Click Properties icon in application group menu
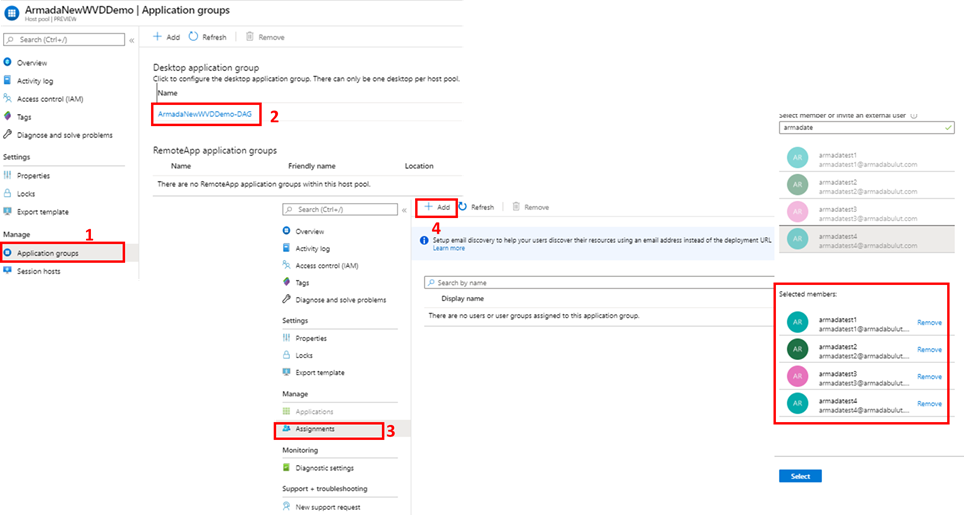Image resolution: width=964 pixels, height=515 pixels. (x=286, y=338)
